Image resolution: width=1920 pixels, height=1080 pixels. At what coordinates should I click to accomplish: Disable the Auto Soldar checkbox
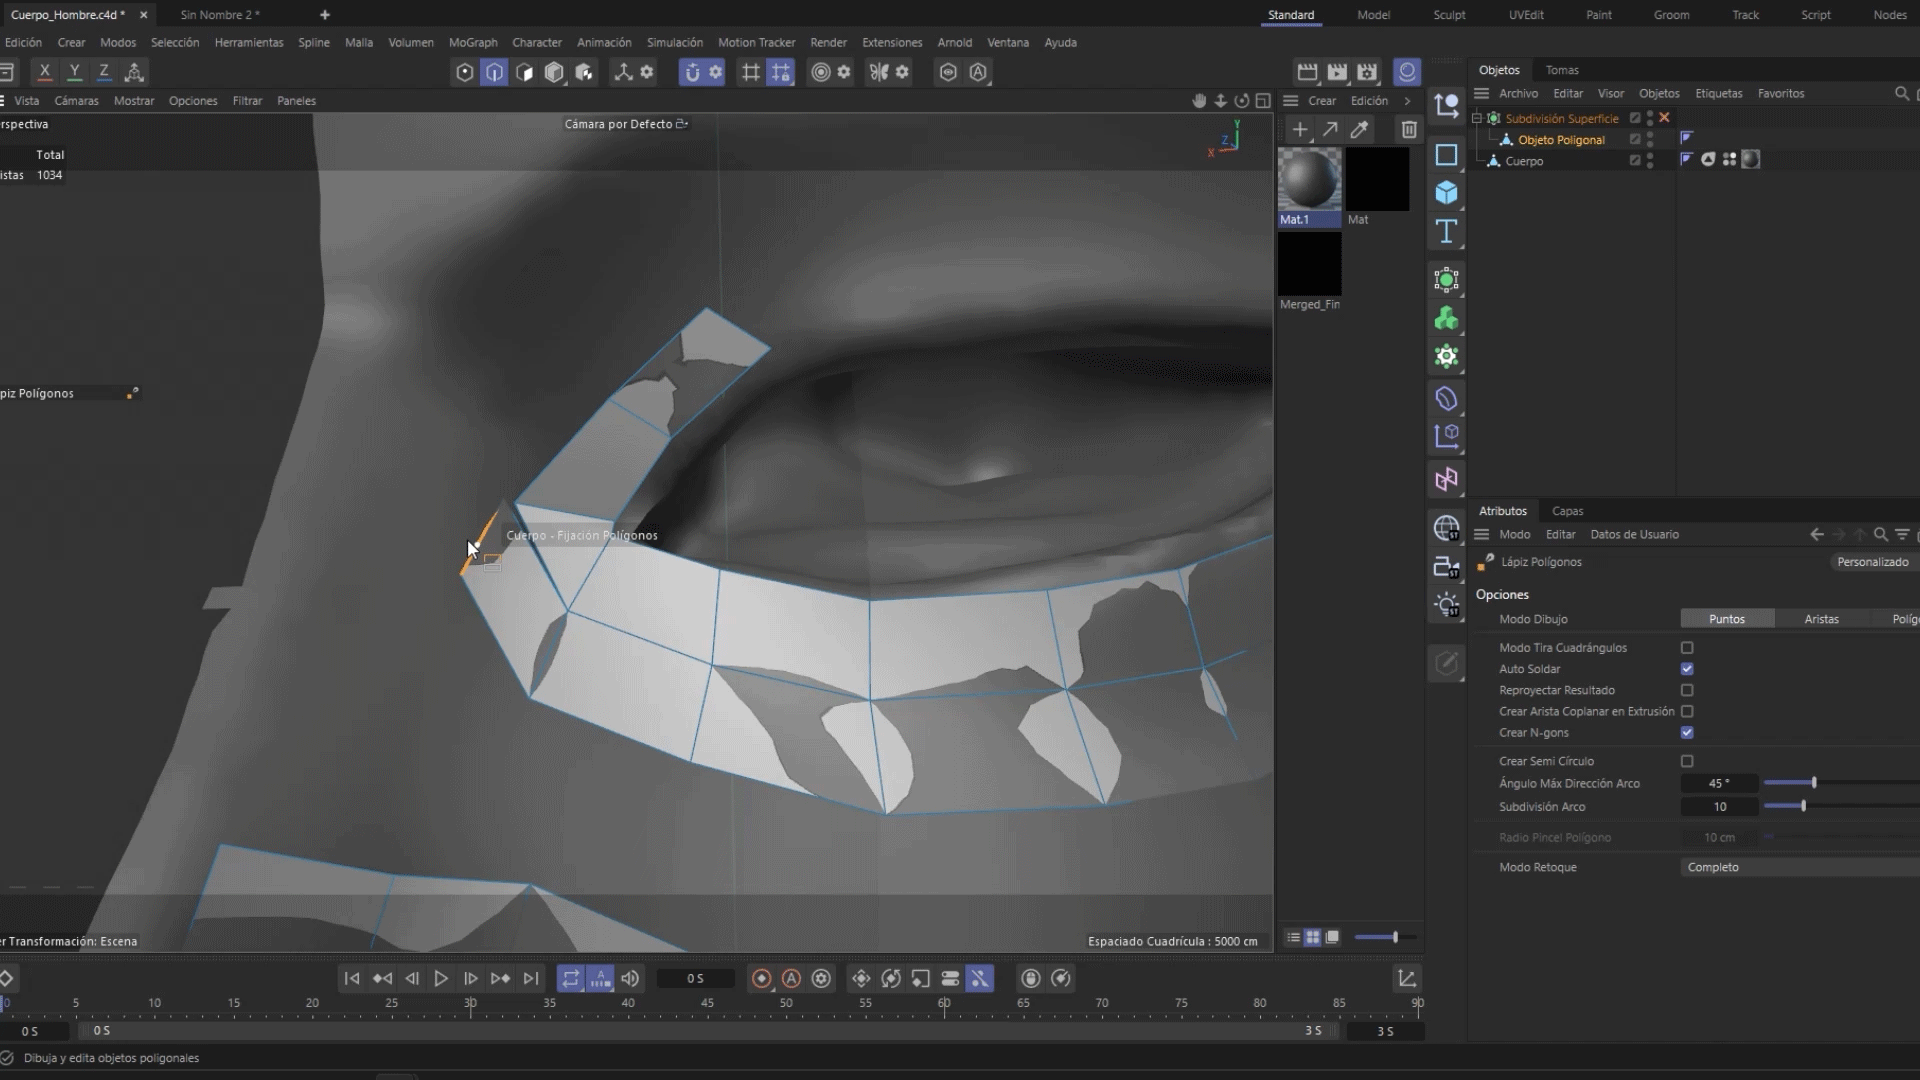tap(1687, 669)
